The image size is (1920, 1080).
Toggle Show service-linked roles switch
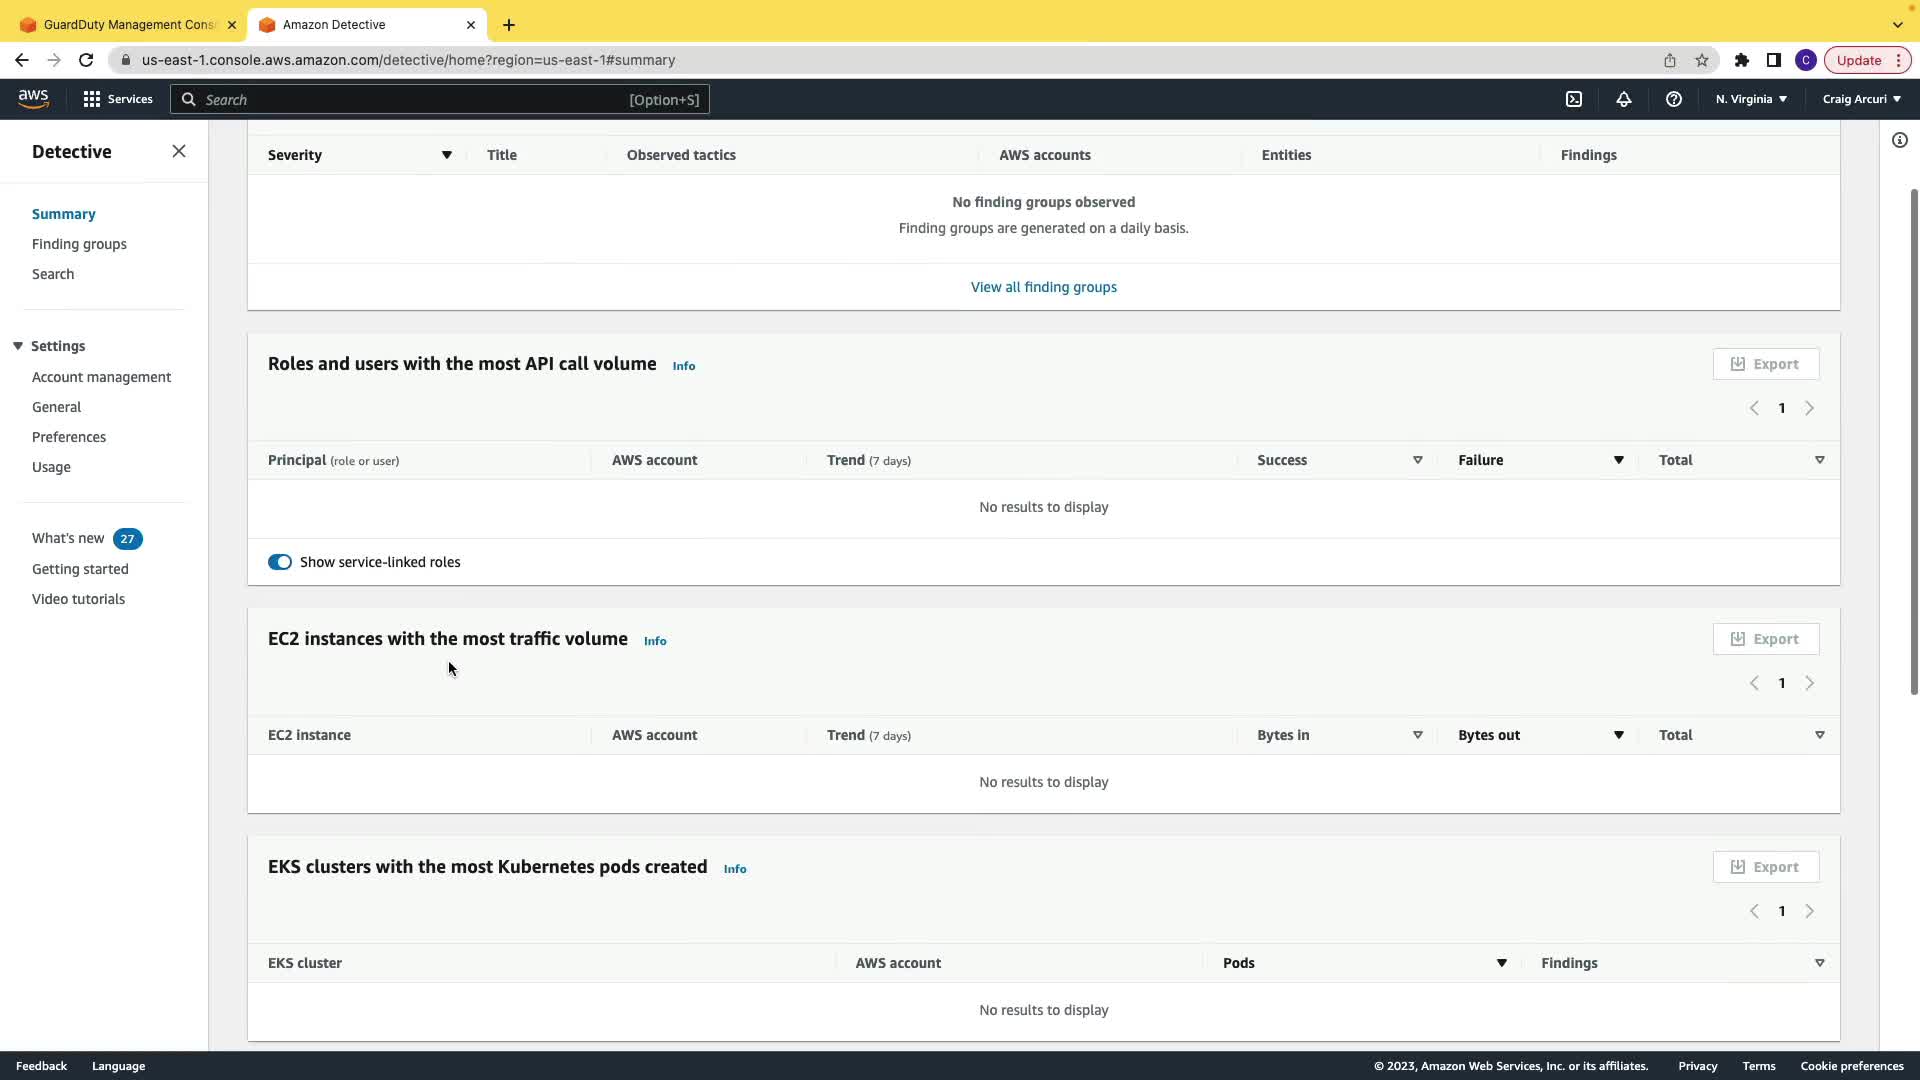[x=280, y=562]
